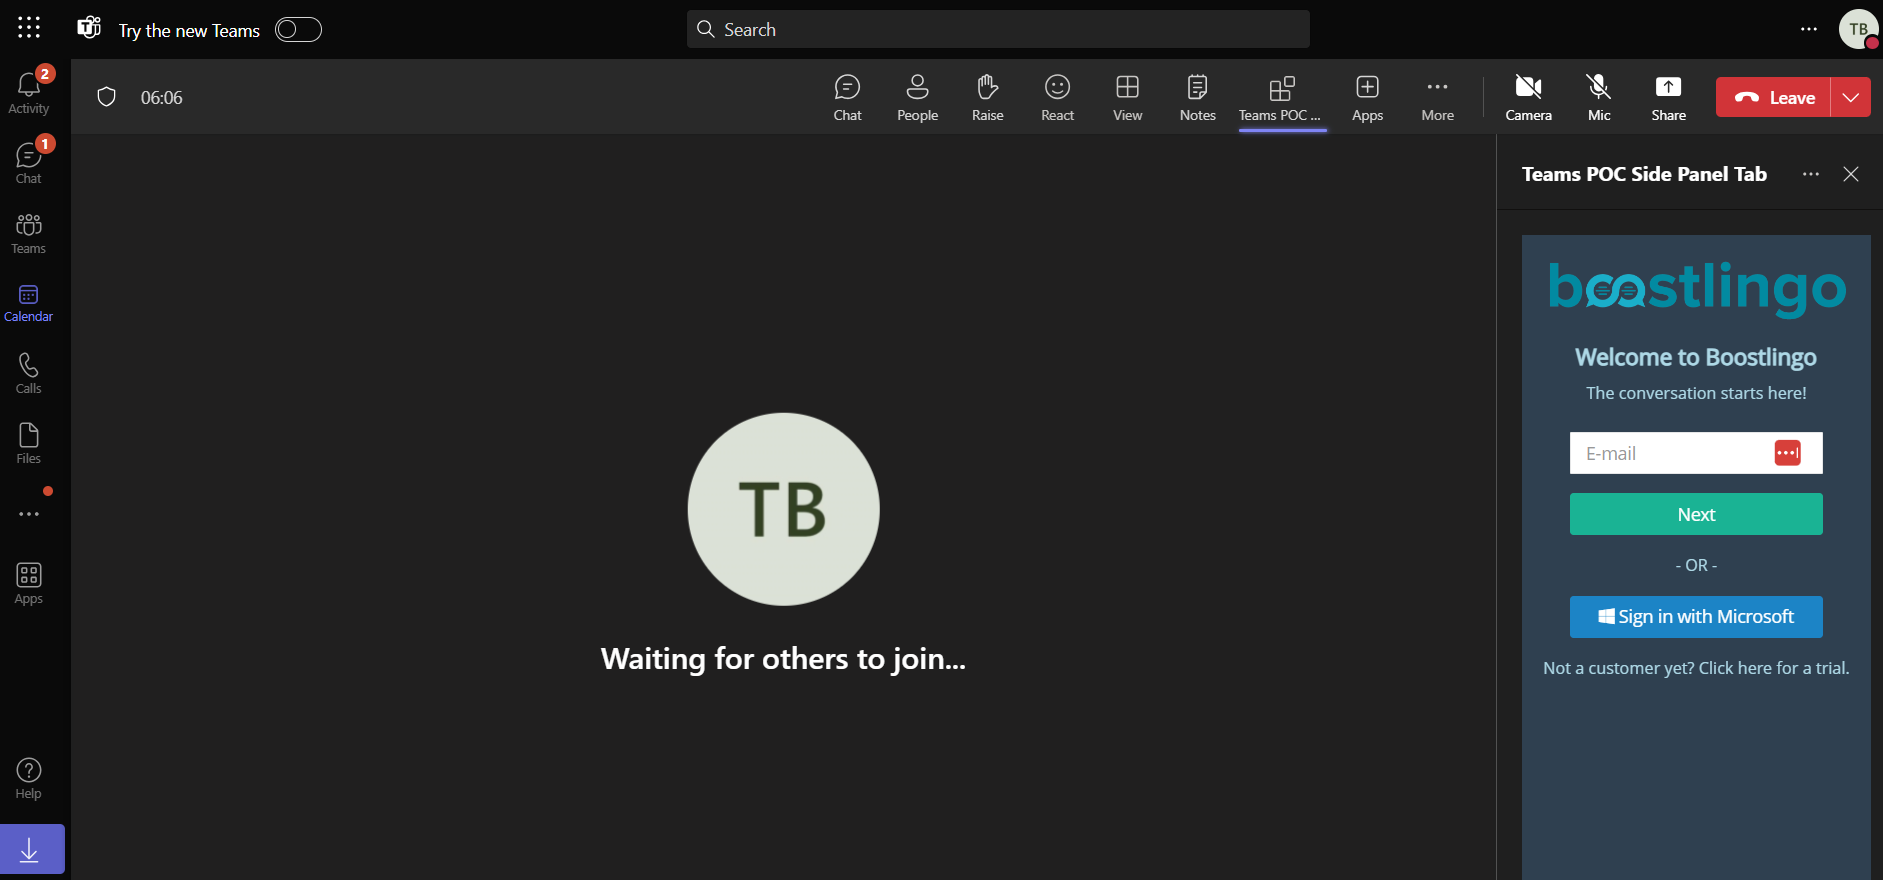Image resolution: width=1883 pixels, height=880 pixels.
Task: Raise your hand in meeting
Action: tap(987, 98)
